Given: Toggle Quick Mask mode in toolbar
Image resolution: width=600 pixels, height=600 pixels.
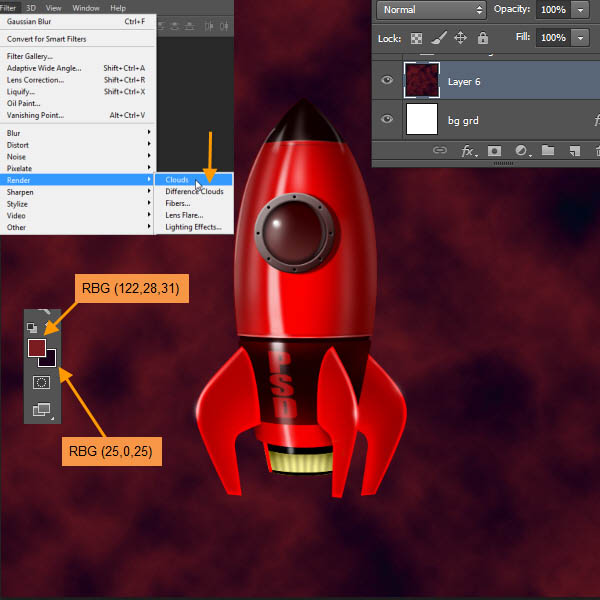Looking at the screenshot, I should pyautogui.click(x=41, y=382).
